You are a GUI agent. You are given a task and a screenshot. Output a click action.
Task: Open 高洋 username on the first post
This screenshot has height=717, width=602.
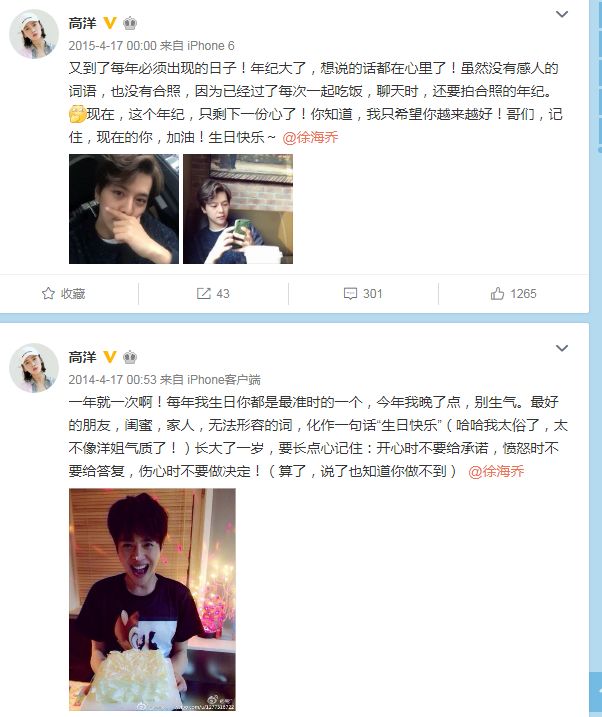tap(83, 23)
